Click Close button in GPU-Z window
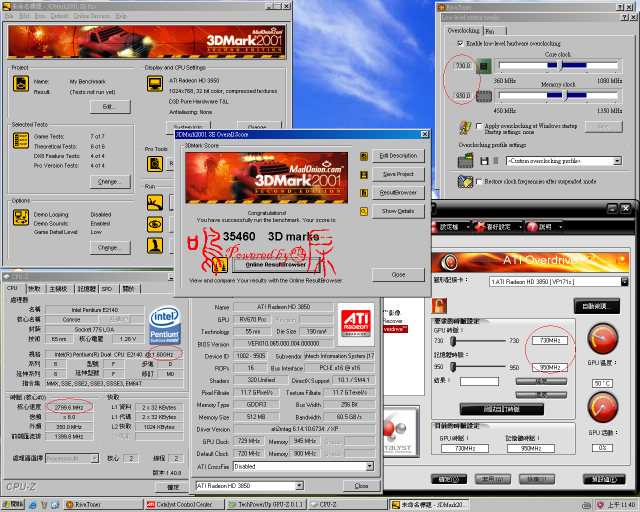 [361, 486]
